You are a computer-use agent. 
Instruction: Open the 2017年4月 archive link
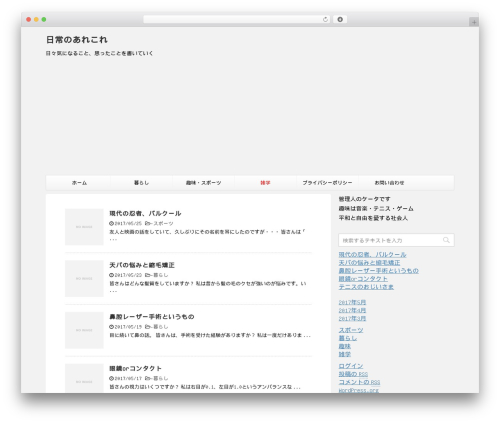[x=352, y=310]
